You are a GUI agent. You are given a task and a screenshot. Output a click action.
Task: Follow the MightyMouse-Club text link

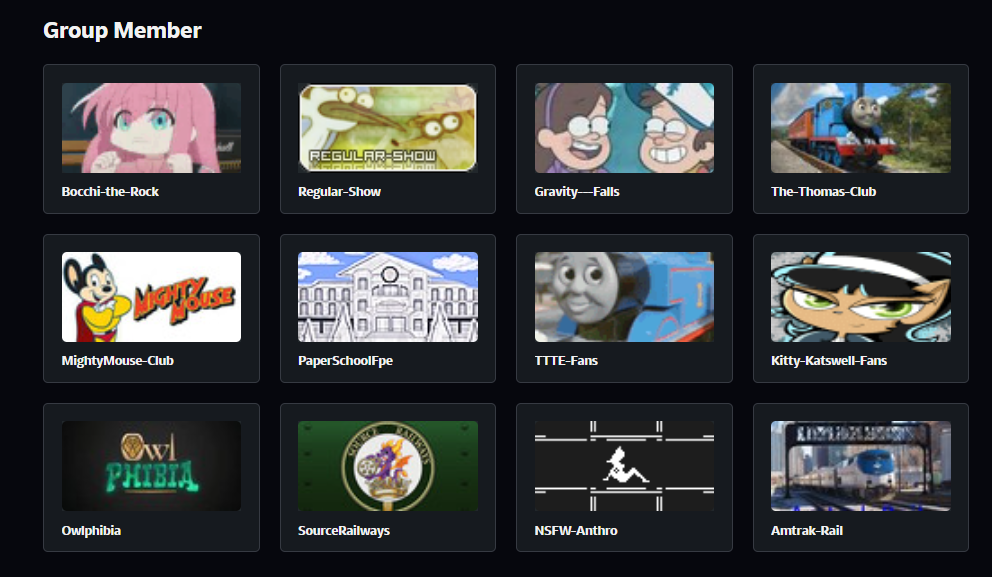click(x=118, y=361)
